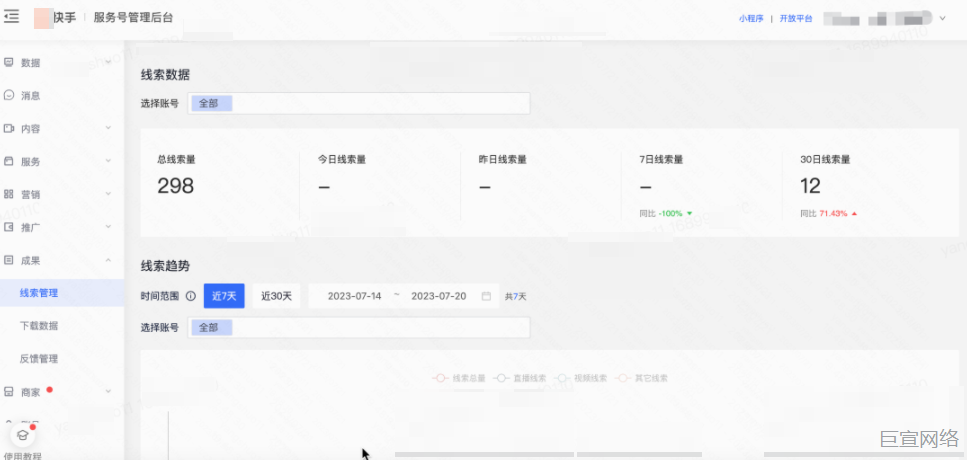Click the 昨日线索量 label
The image size is (967, 460).
[503, 159]
